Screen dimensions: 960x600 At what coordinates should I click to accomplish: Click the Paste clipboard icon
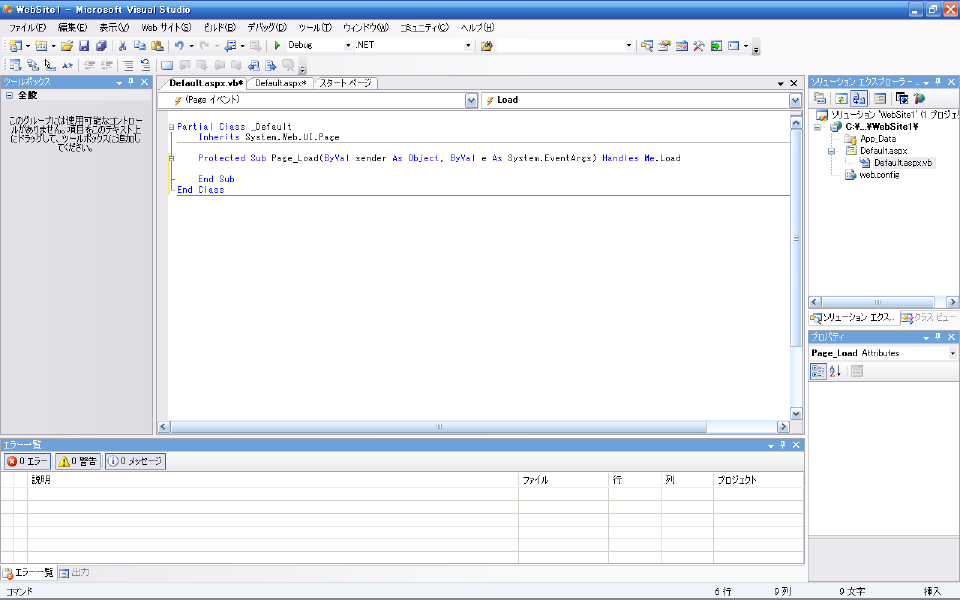tap(157, 46)
